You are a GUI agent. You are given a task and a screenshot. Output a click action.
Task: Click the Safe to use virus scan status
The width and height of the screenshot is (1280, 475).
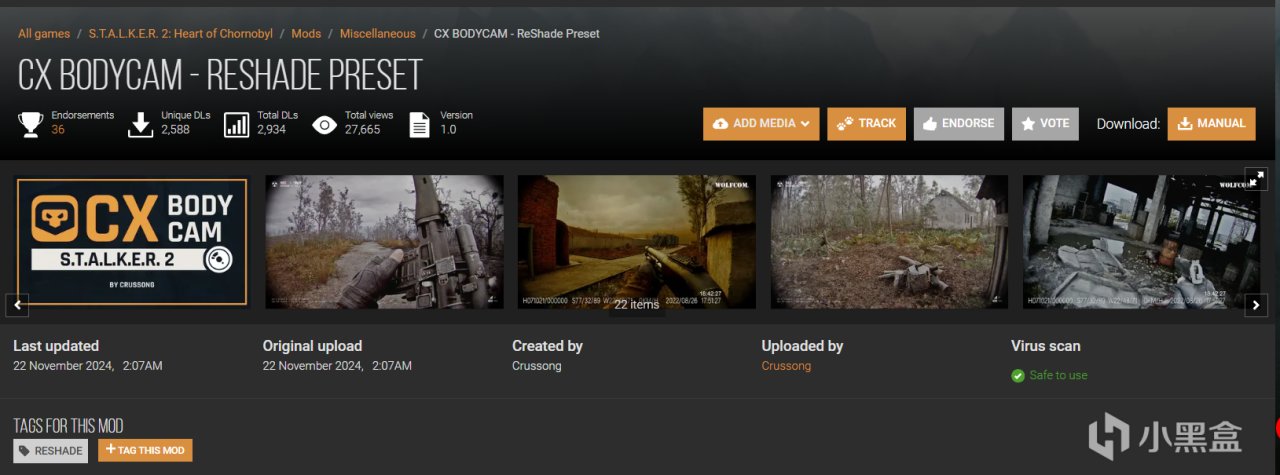click(x=1058, y=376)
